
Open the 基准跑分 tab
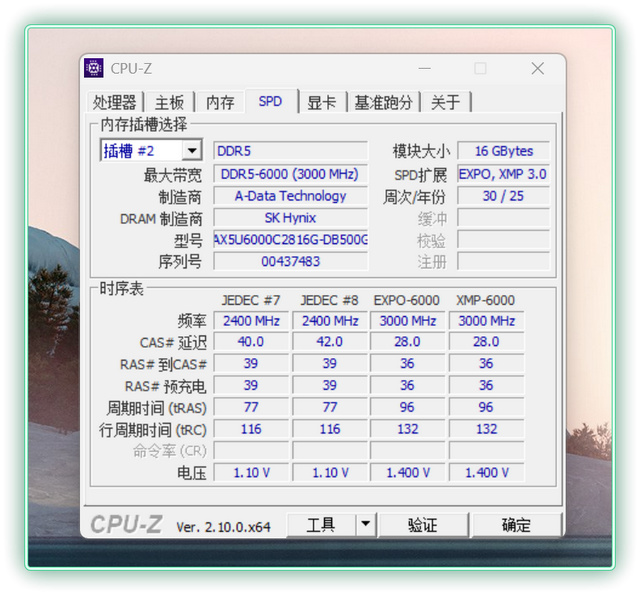[x=383, y=102]
